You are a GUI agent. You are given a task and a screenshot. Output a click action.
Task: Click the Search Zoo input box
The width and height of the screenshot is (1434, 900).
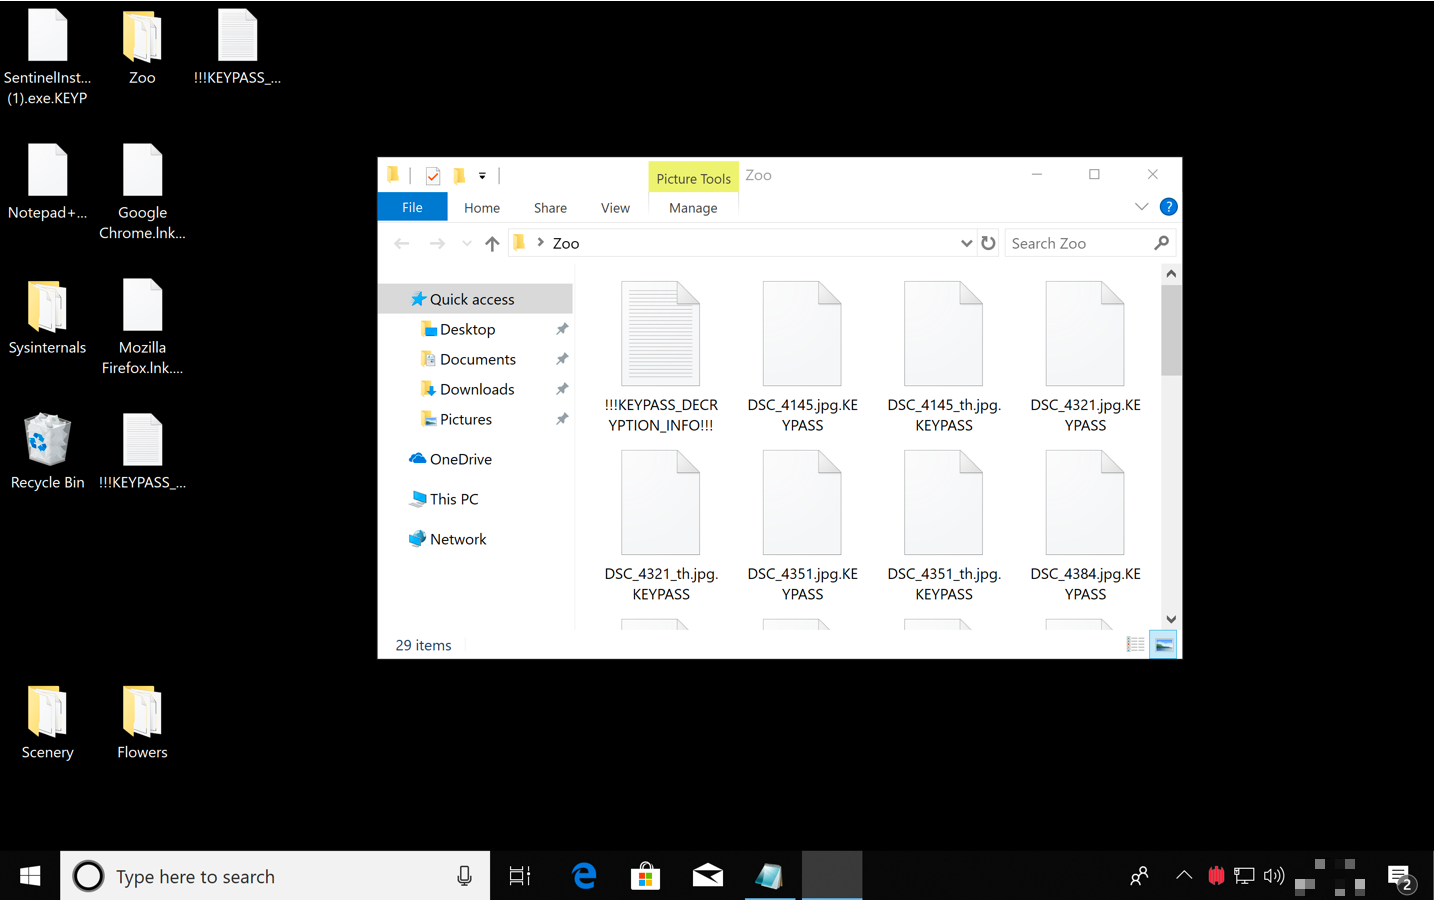(x=1078, y=243)
